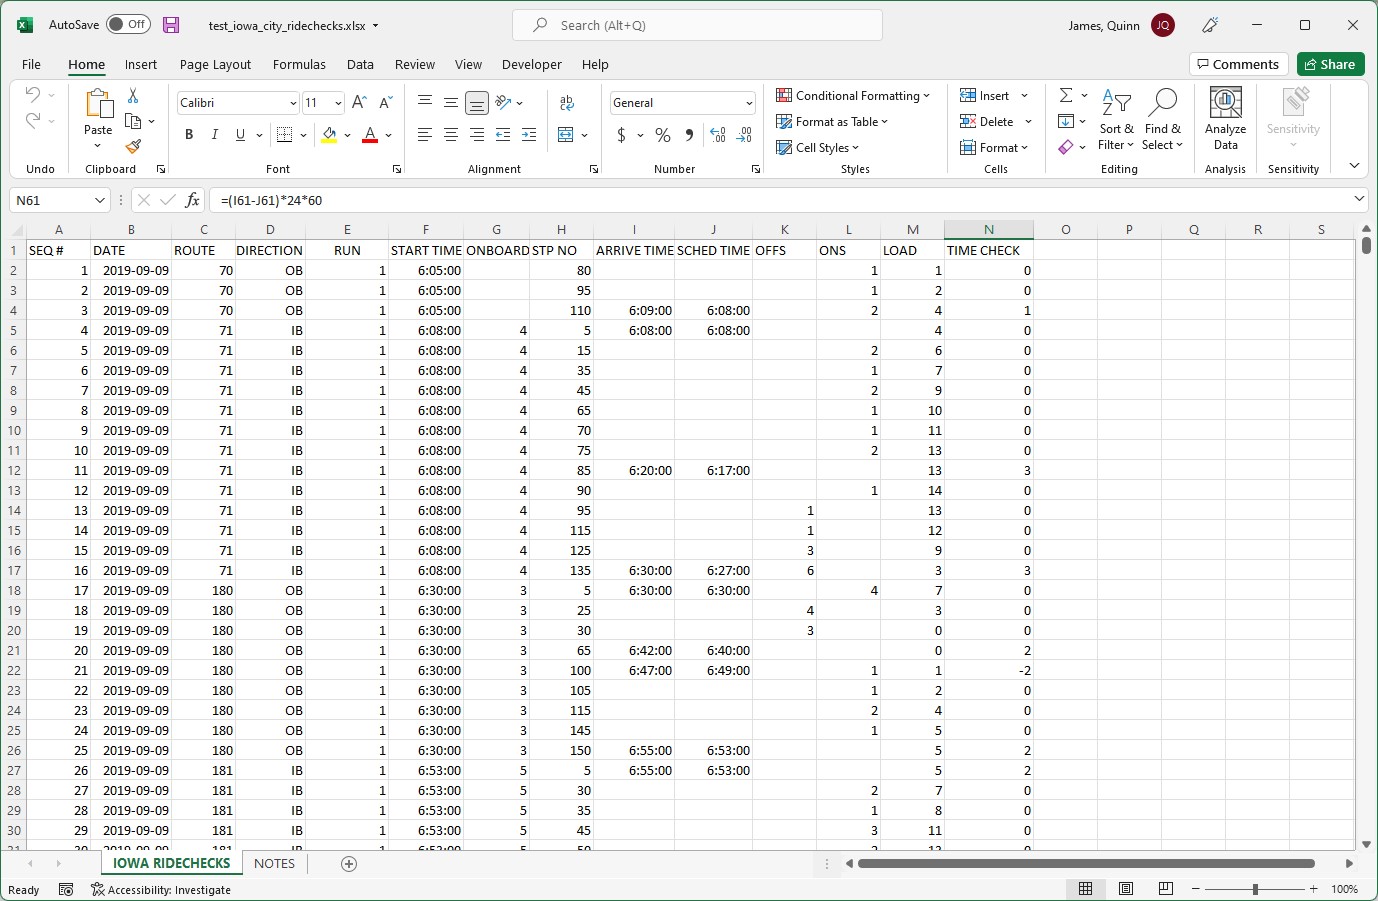1378x901 pixels.
Task: Apply Accounting number format with dollar sign
Action: (x=620, y=134)
